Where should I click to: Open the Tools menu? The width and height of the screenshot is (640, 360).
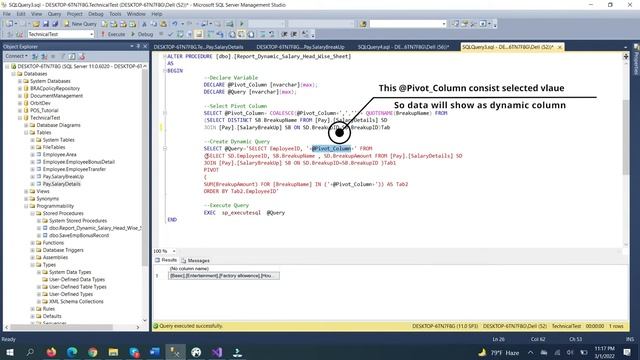point(115,14)
